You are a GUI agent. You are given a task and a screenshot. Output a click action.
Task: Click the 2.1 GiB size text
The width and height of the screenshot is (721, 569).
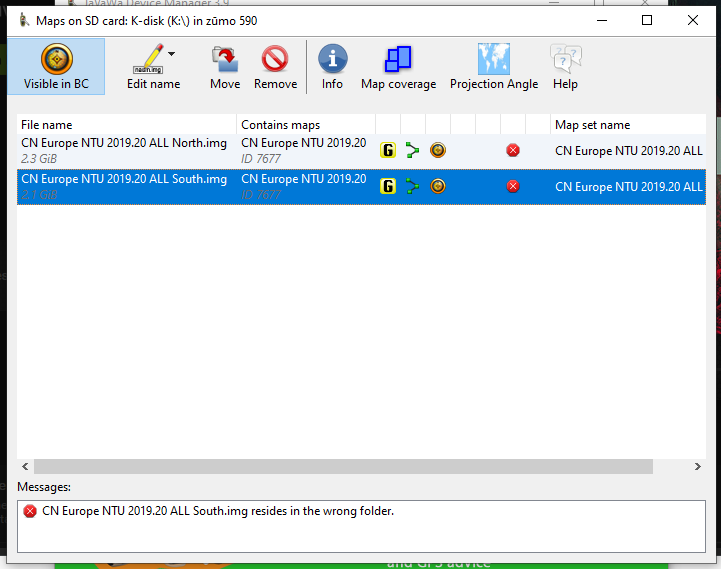click(x=39, y=195)
